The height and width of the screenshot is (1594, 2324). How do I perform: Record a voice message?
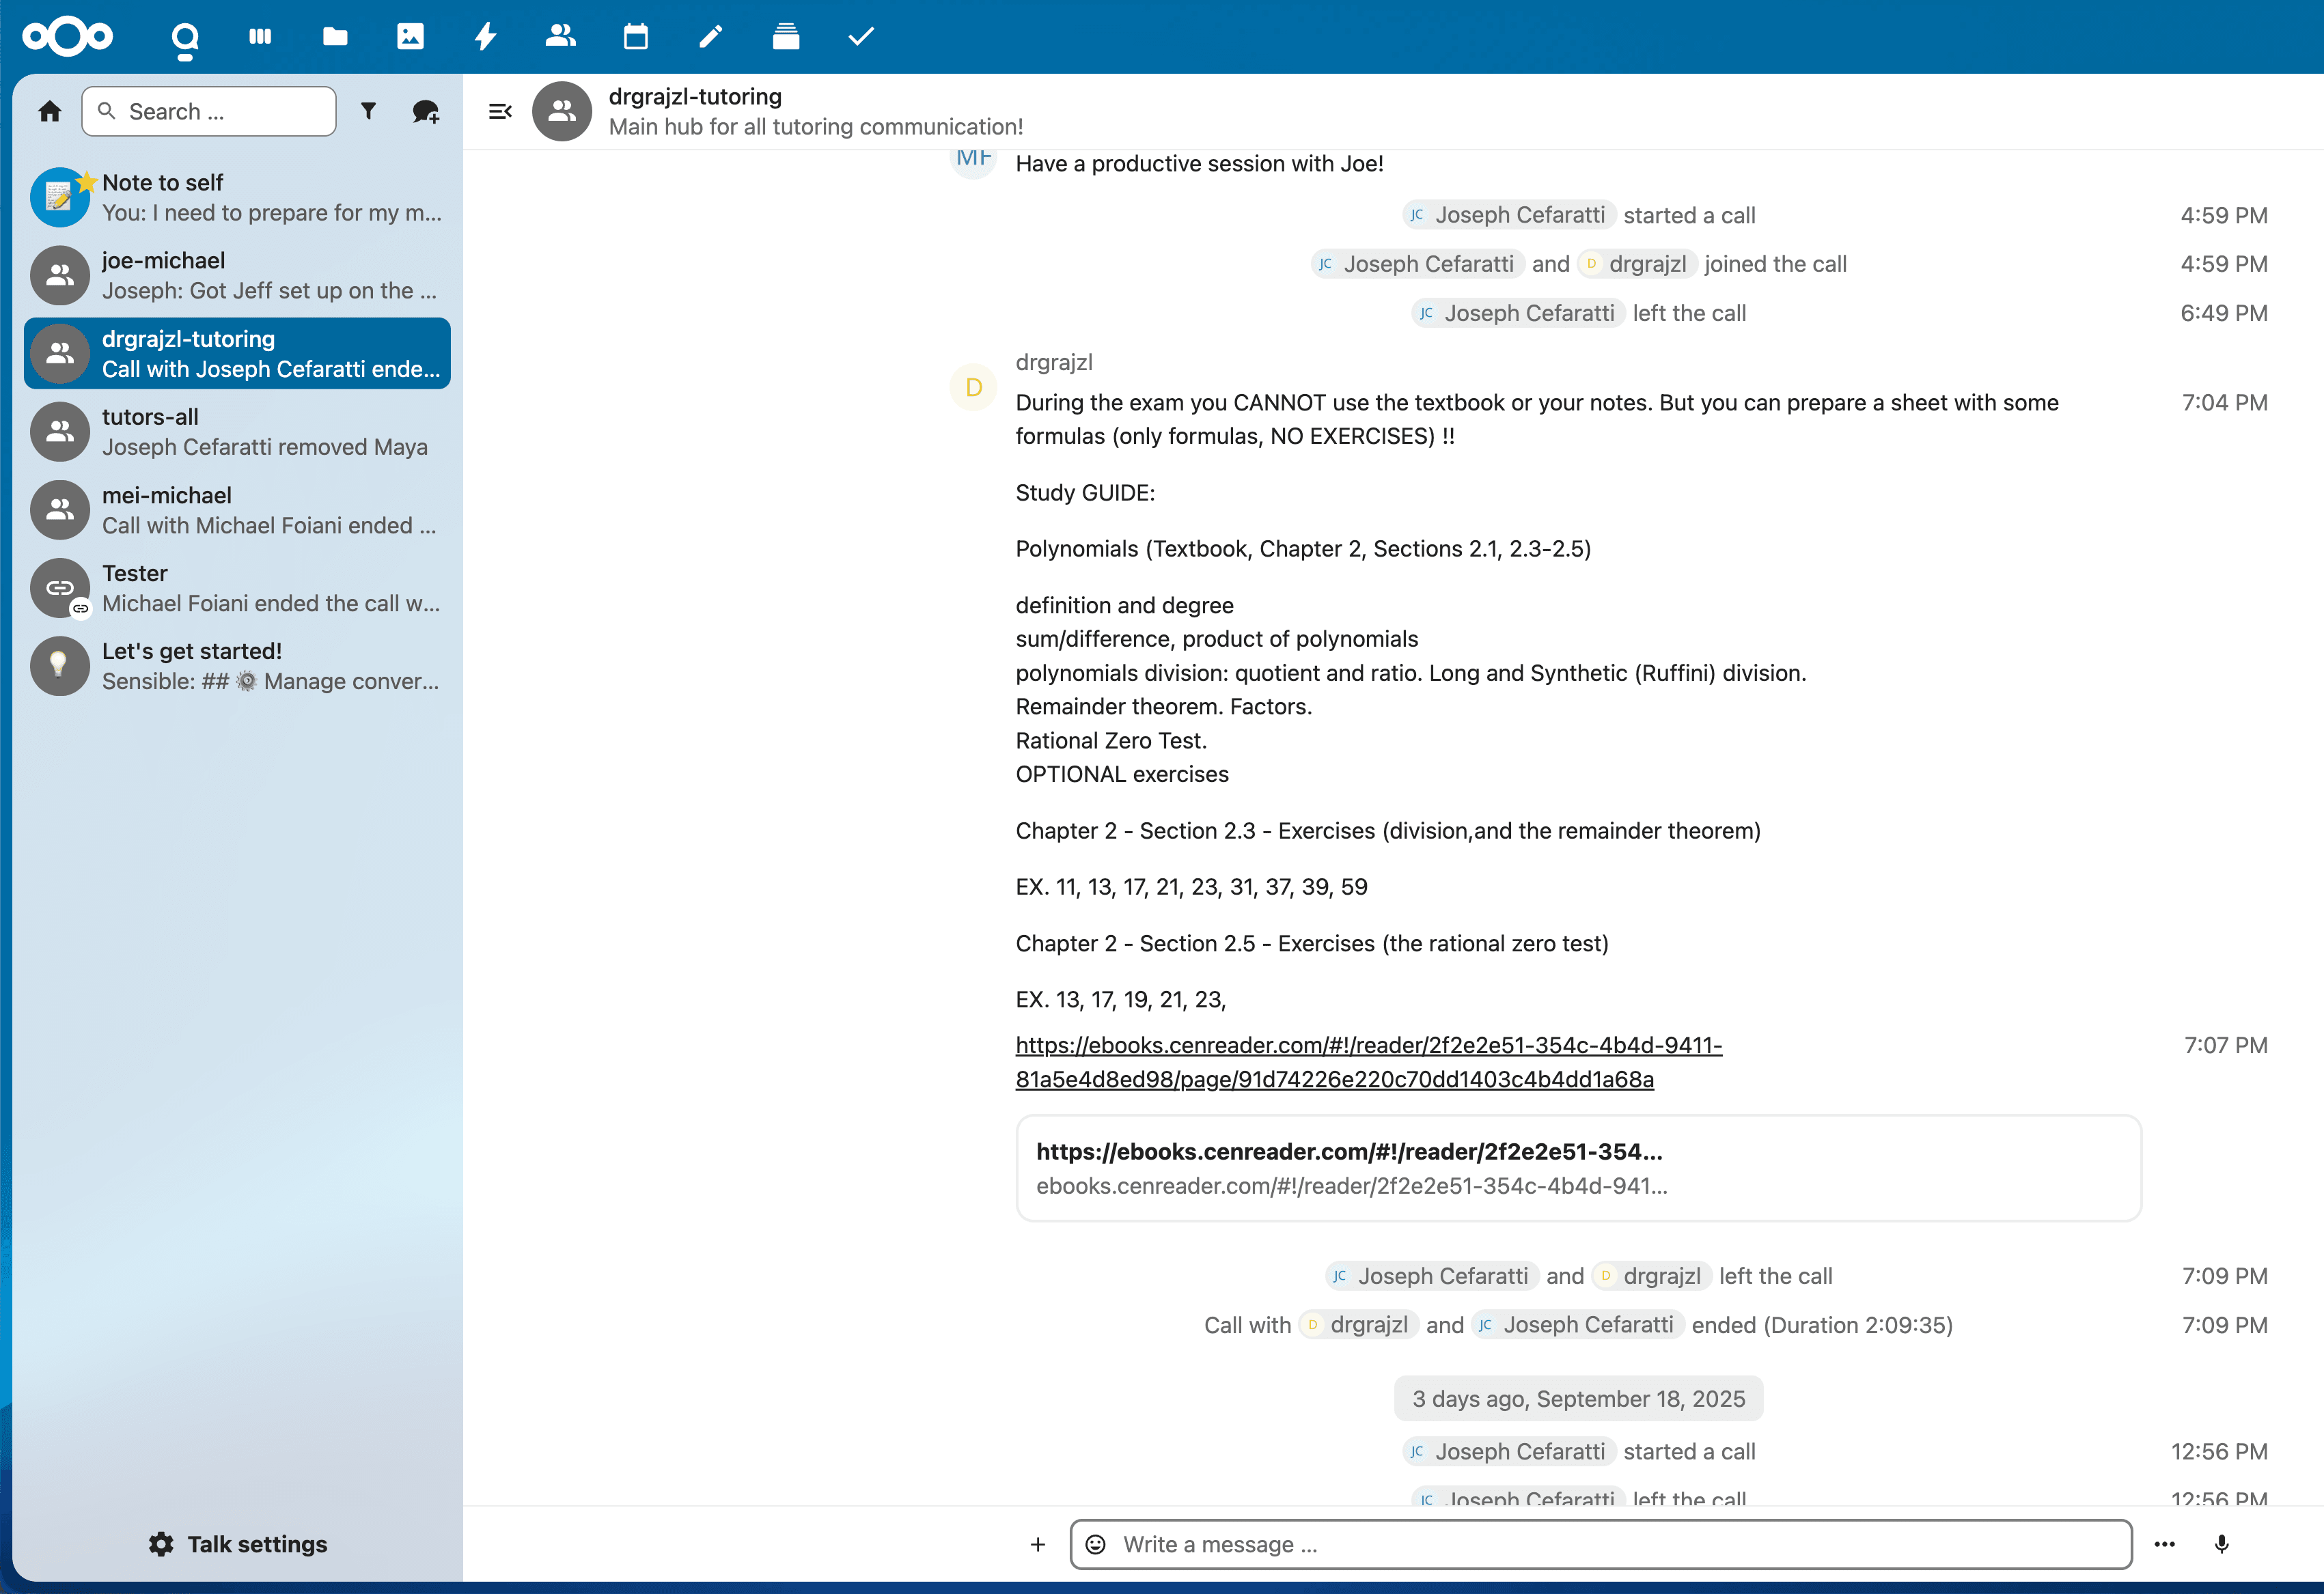coord(2222,1544)
